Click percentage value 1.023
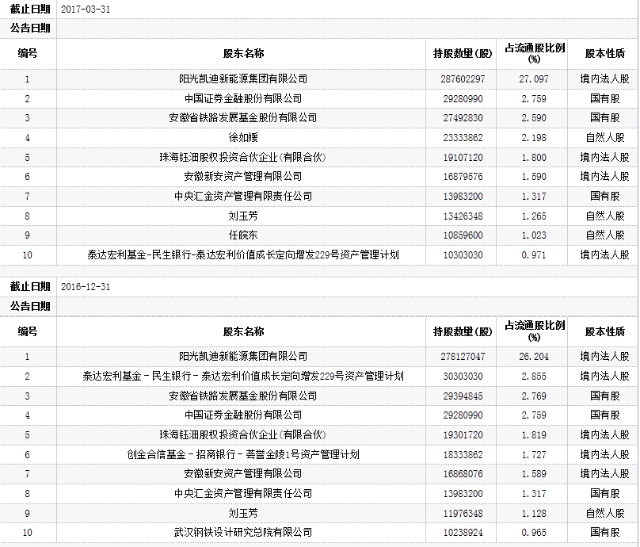The width and height of the screenshot is (640, 547). point(534,235)
